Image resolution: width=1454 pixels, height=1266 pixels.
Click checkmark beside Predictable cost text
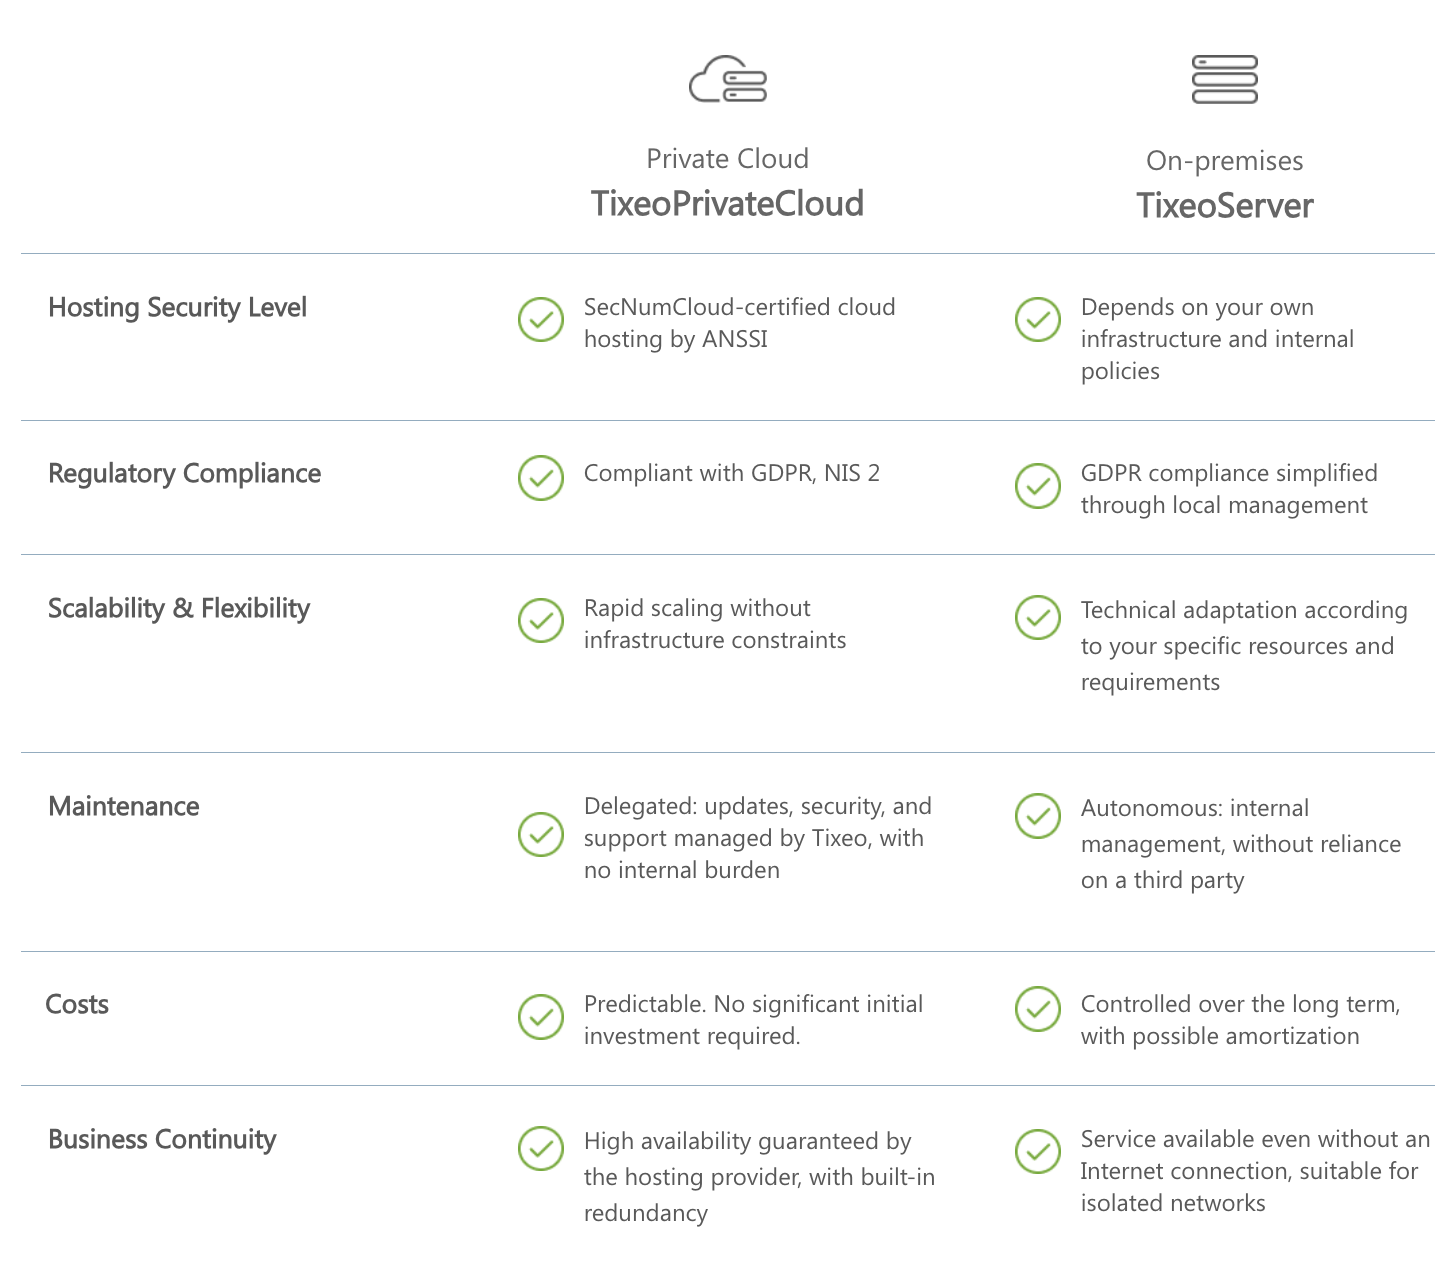(x=541, y=1017)
